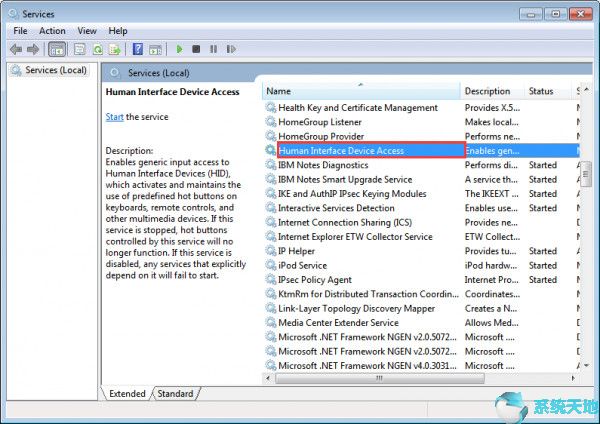Select the iPod Service row

[302, 266]
